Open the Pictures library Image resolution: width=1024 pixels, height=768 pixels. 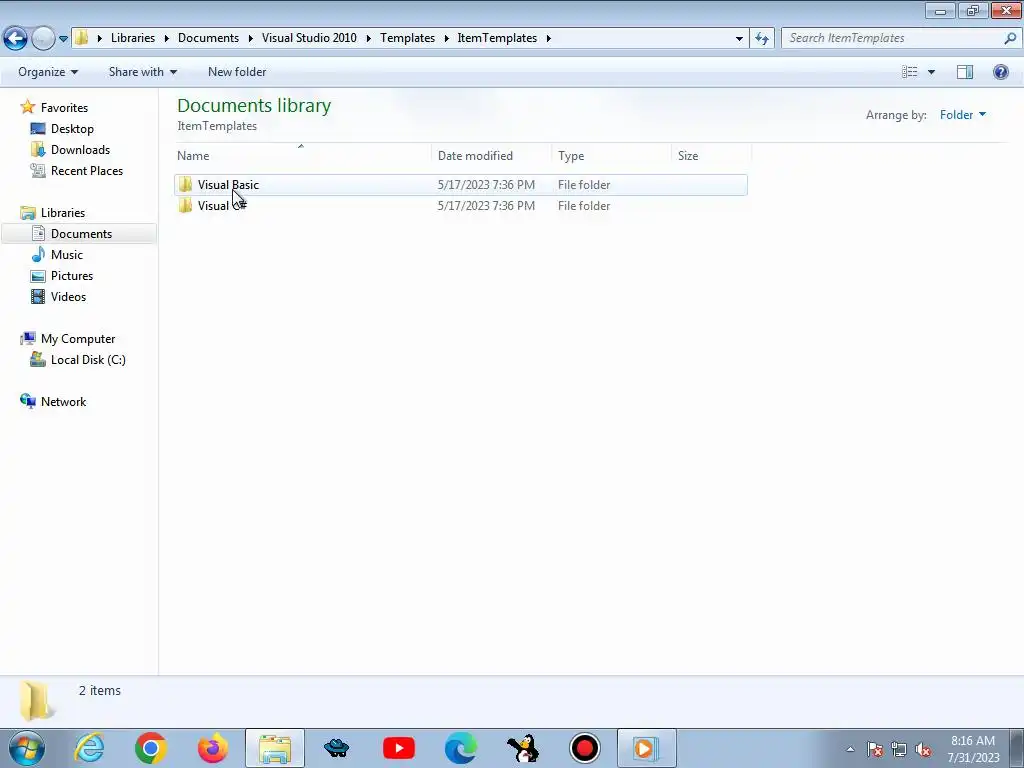click(x=72, y=276)
